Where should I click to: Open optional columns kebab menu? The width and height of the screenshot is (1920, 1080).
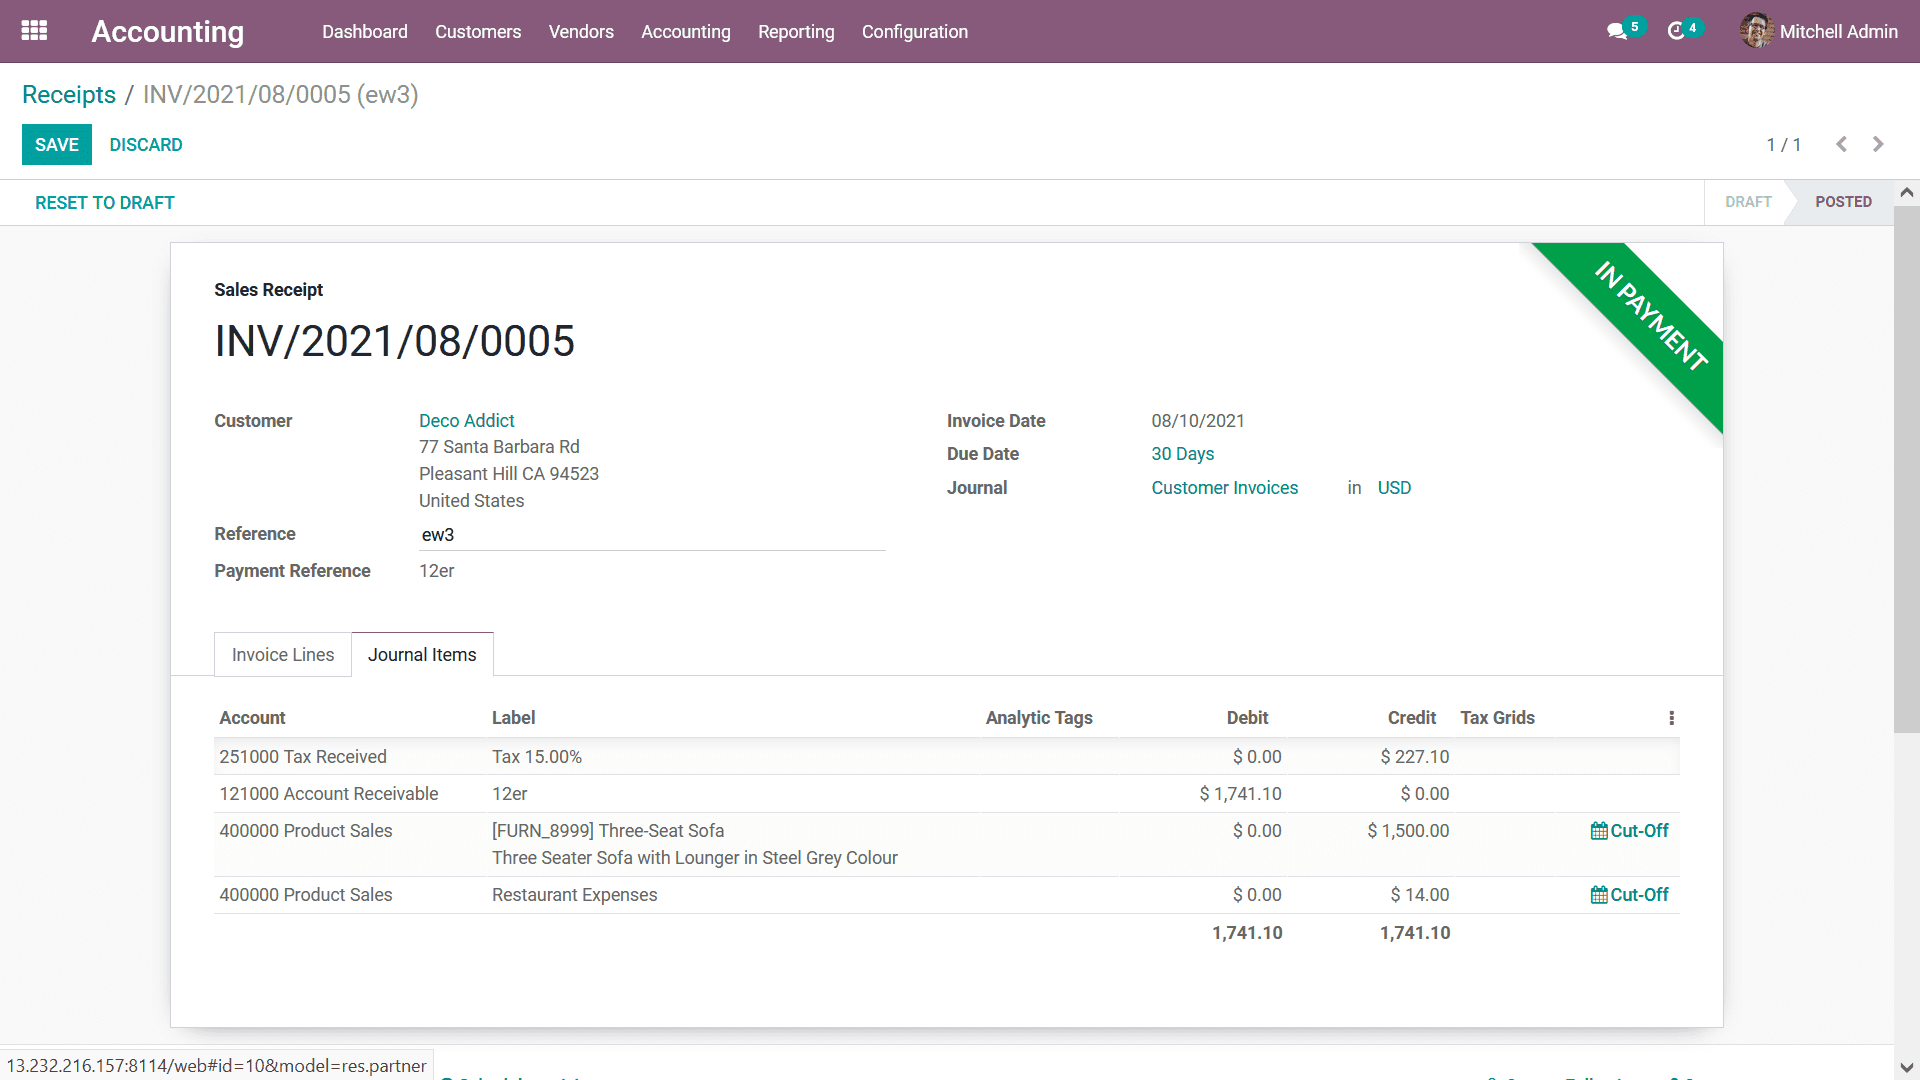point(1671,718)
